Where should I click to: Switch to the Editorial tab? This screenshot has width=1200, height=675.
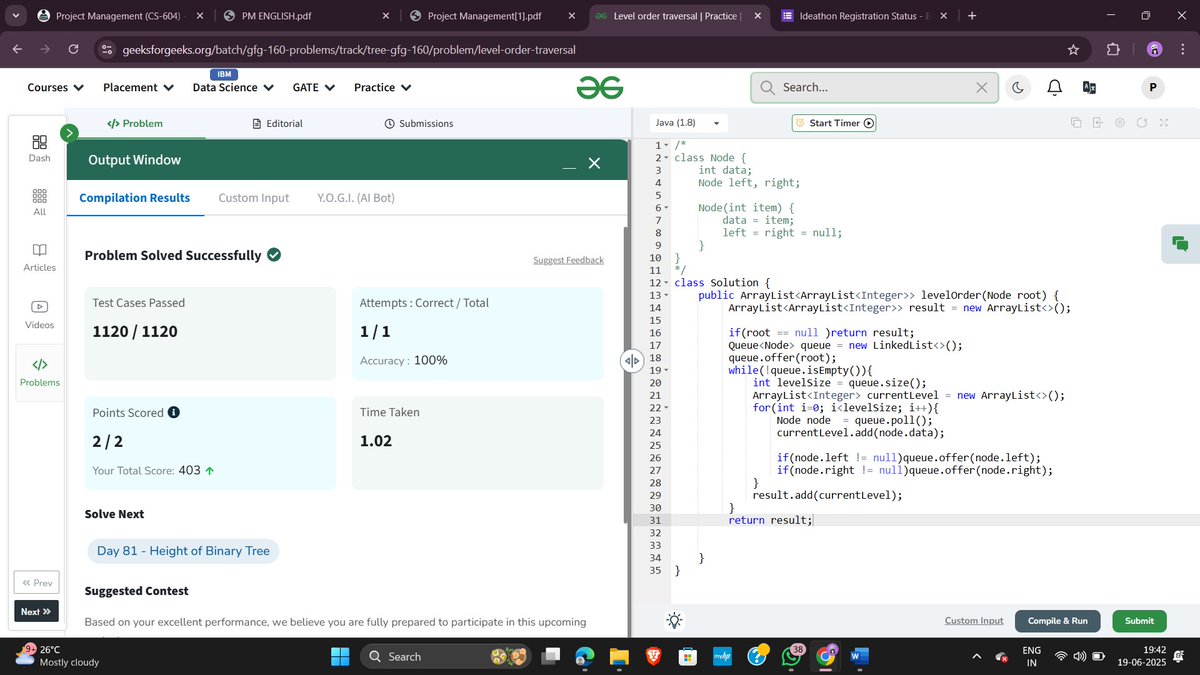coord(277,123)
